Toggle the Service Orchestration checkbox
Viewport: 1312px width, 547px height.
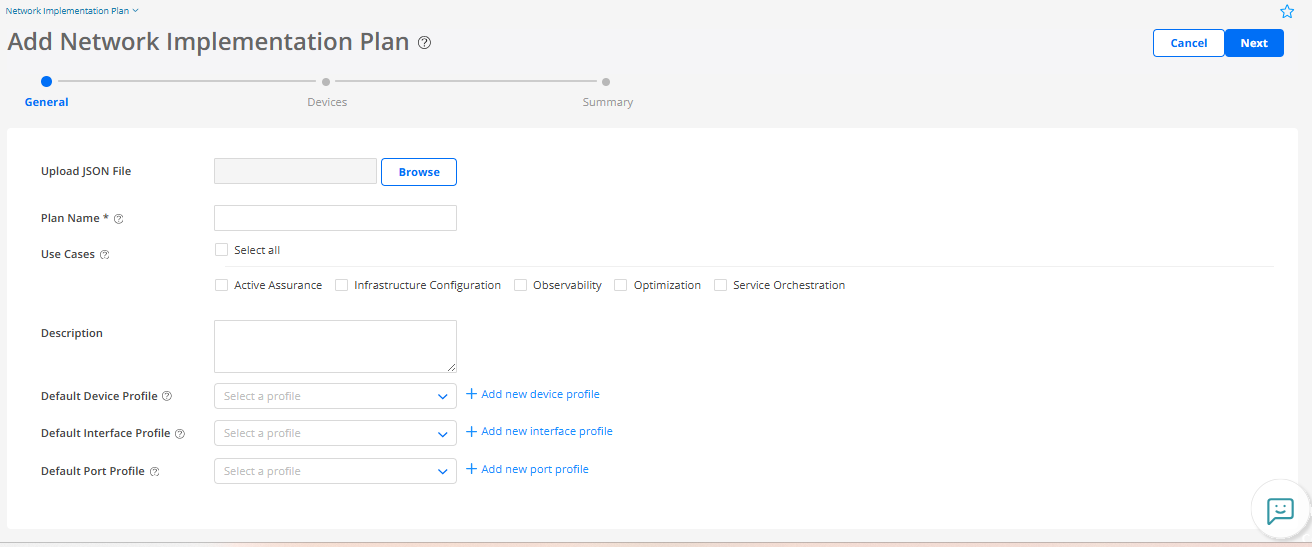coord(720,285)
